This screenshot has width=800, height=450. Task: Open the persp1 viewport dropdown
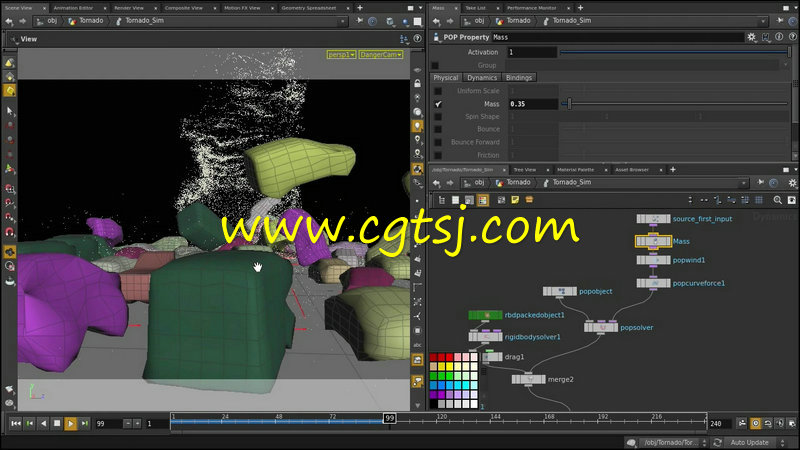(341, 55)
